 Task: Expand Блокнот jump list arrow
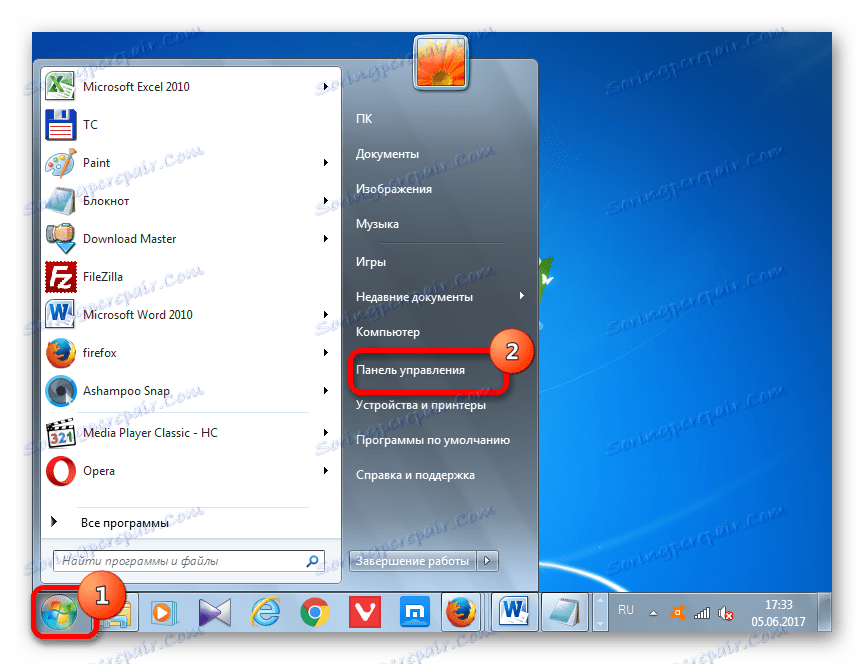(x=326, y=201)
